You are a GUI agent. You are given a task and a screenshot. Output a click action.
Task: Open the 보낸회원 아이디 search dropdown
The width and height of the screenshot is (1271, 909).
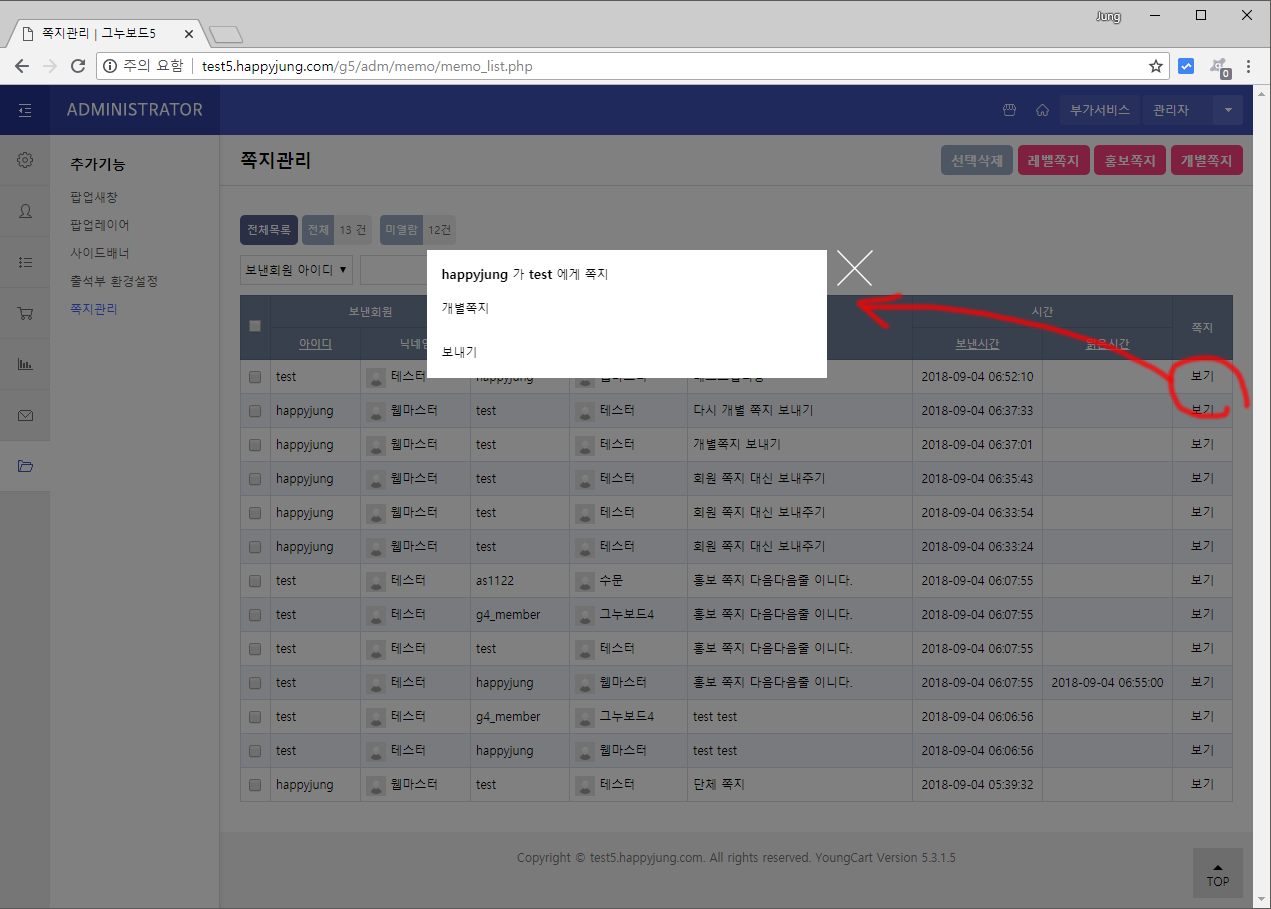click(296, 269)
